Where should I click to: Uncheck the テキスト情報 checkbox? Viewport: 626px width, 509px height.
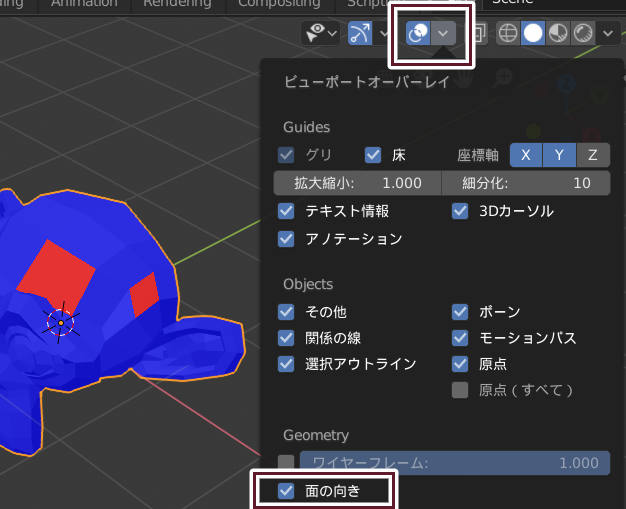point(286,211)
